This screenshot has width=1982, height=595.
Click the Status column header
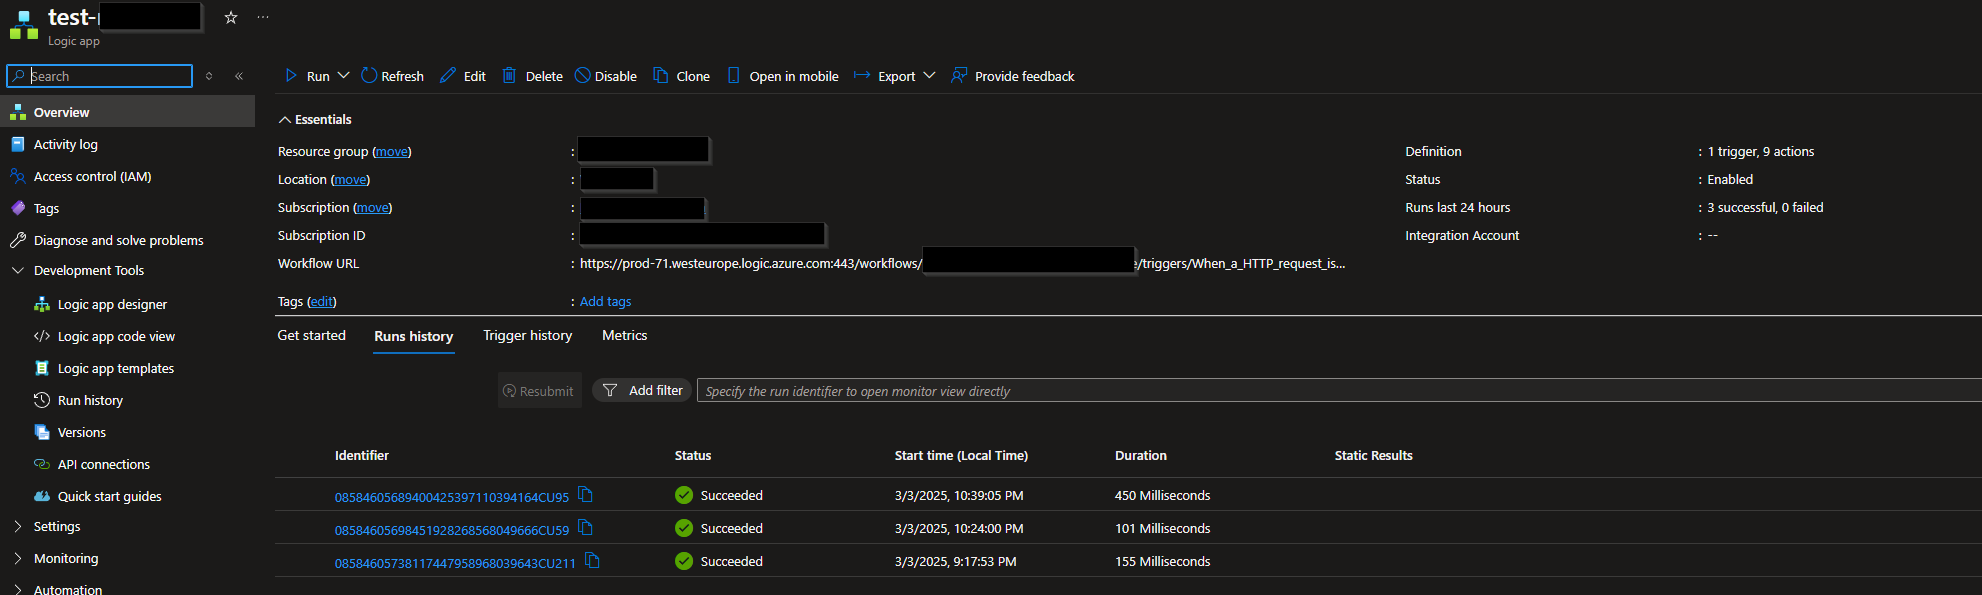693,455
